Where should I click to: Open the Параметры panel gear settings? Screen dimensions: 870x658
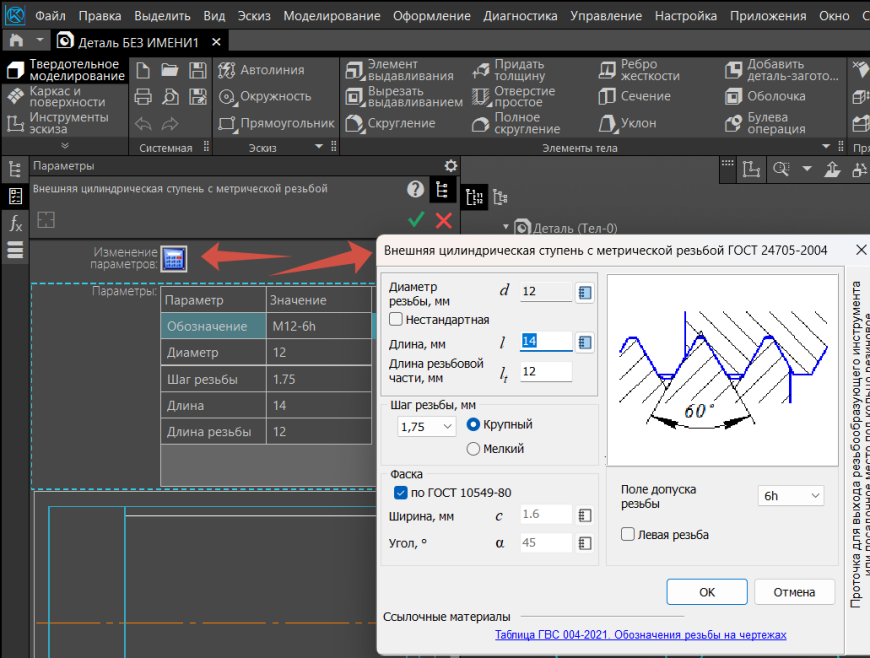click(x=450, y=166)
